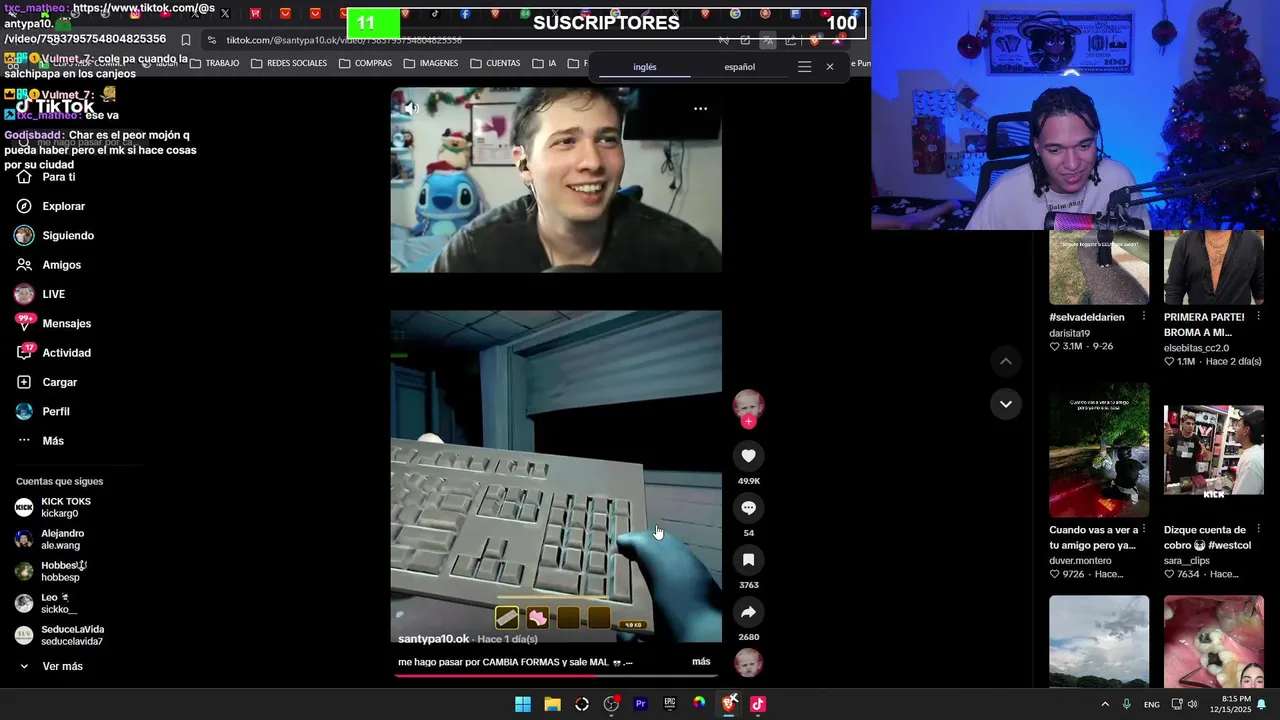Open the IMAGENES bookmarks folder
Viewport: 1280px width, 720px height.
click(x=431, y=63)
